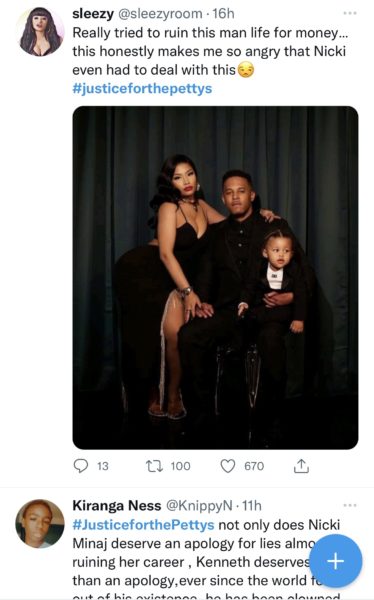Viewport: 374px width, 600px height.
Task: View the Kiranga Ness display name profile
Action: 117,505
